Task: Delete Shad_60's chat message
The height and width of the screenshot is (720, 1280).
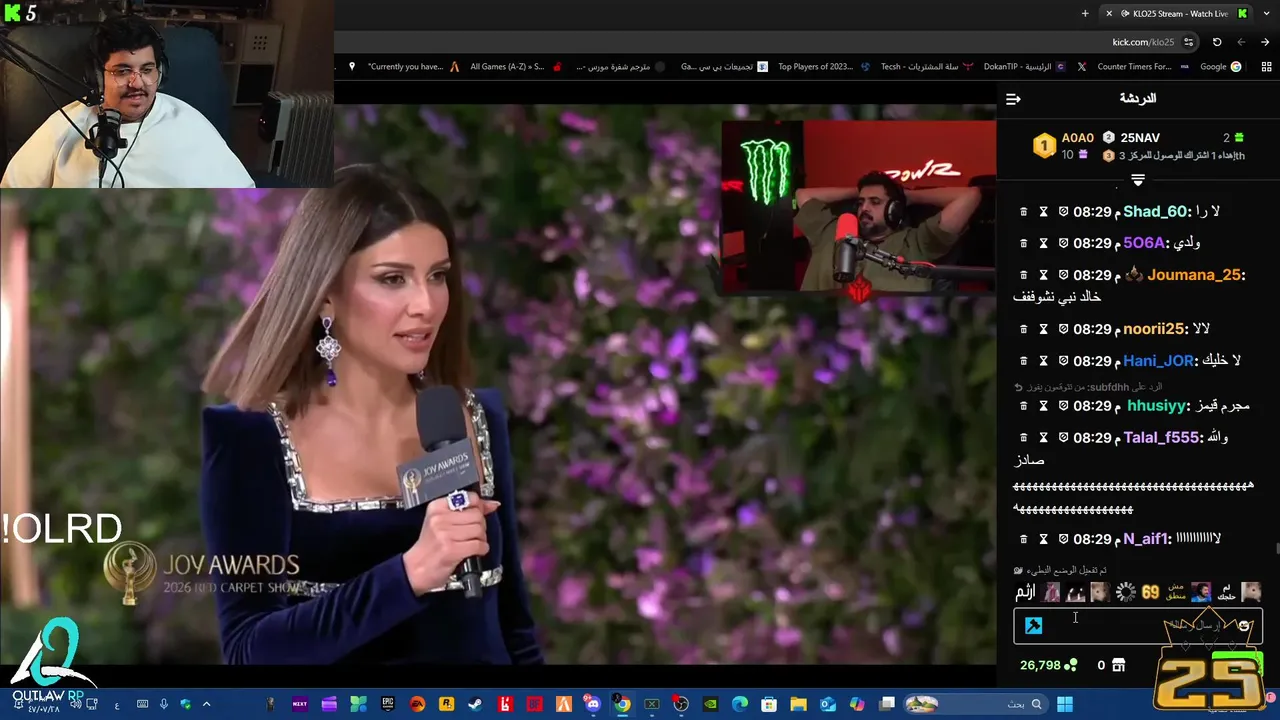Action: coord(1023,212)
